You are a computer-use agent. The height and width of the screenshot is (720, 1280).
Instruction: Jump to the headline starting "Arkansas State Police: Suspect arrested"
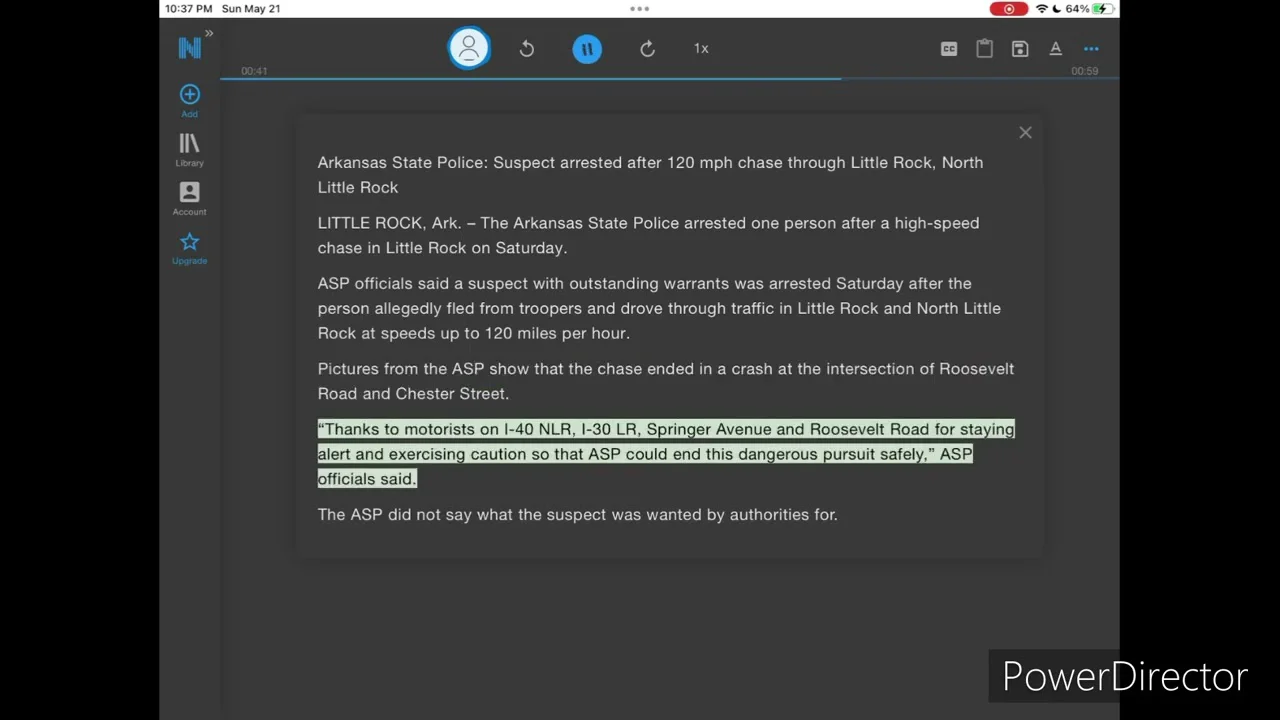tap(650, 175)
